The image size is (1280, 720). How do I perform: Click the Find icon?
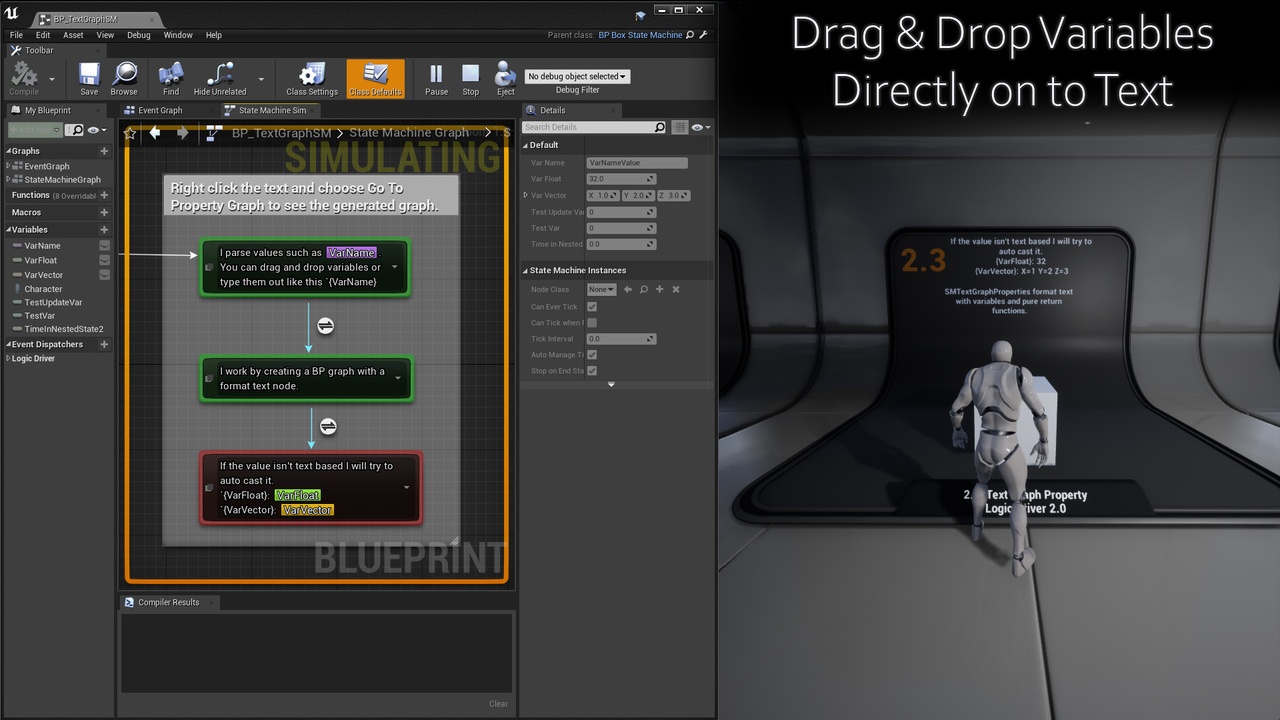tap(169, 75)
